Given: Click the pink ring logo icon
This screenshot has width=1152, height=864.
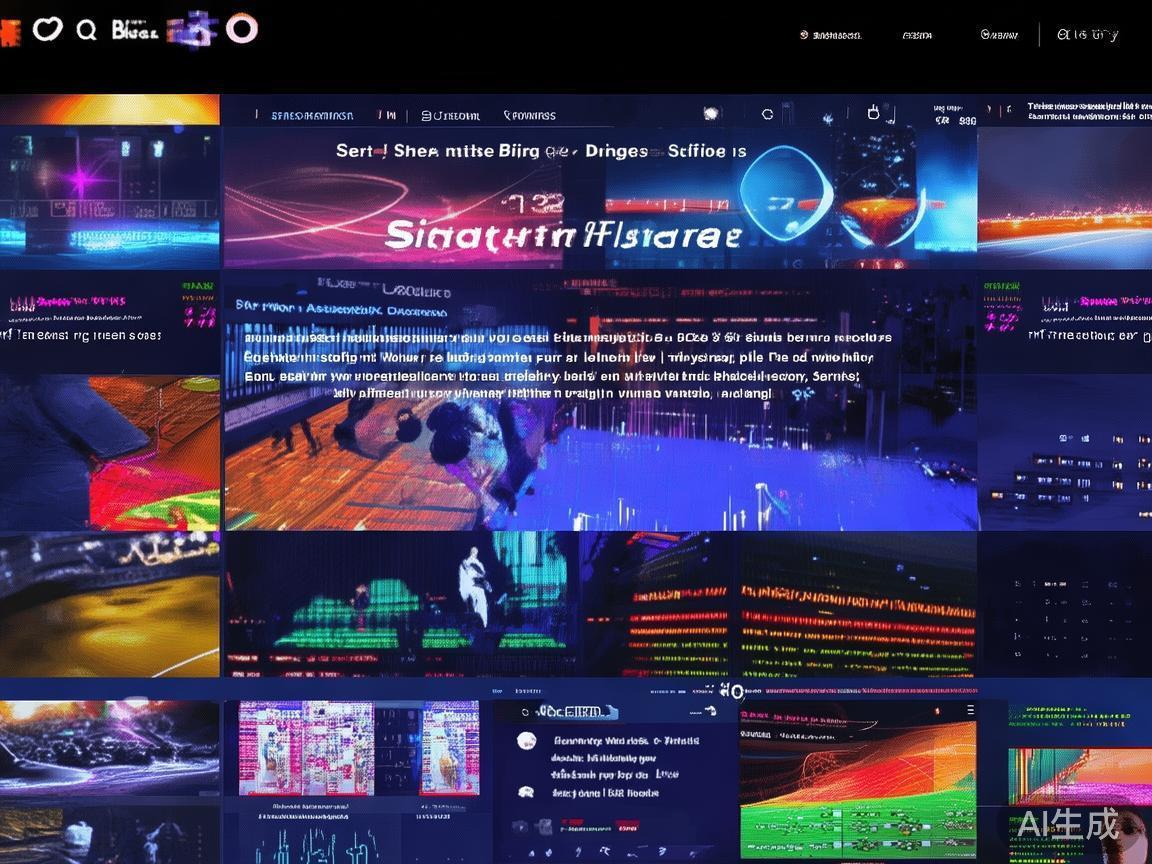Looking at the screenshot, I should point(241,28).
